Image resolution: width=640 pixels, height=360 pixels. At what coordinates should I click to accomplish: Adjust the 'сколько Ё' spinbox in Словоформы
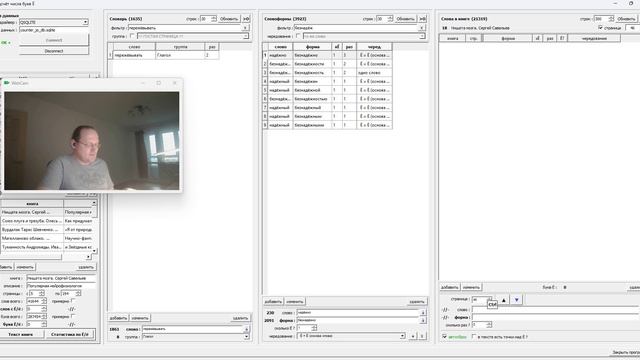(x=307, y=328)
